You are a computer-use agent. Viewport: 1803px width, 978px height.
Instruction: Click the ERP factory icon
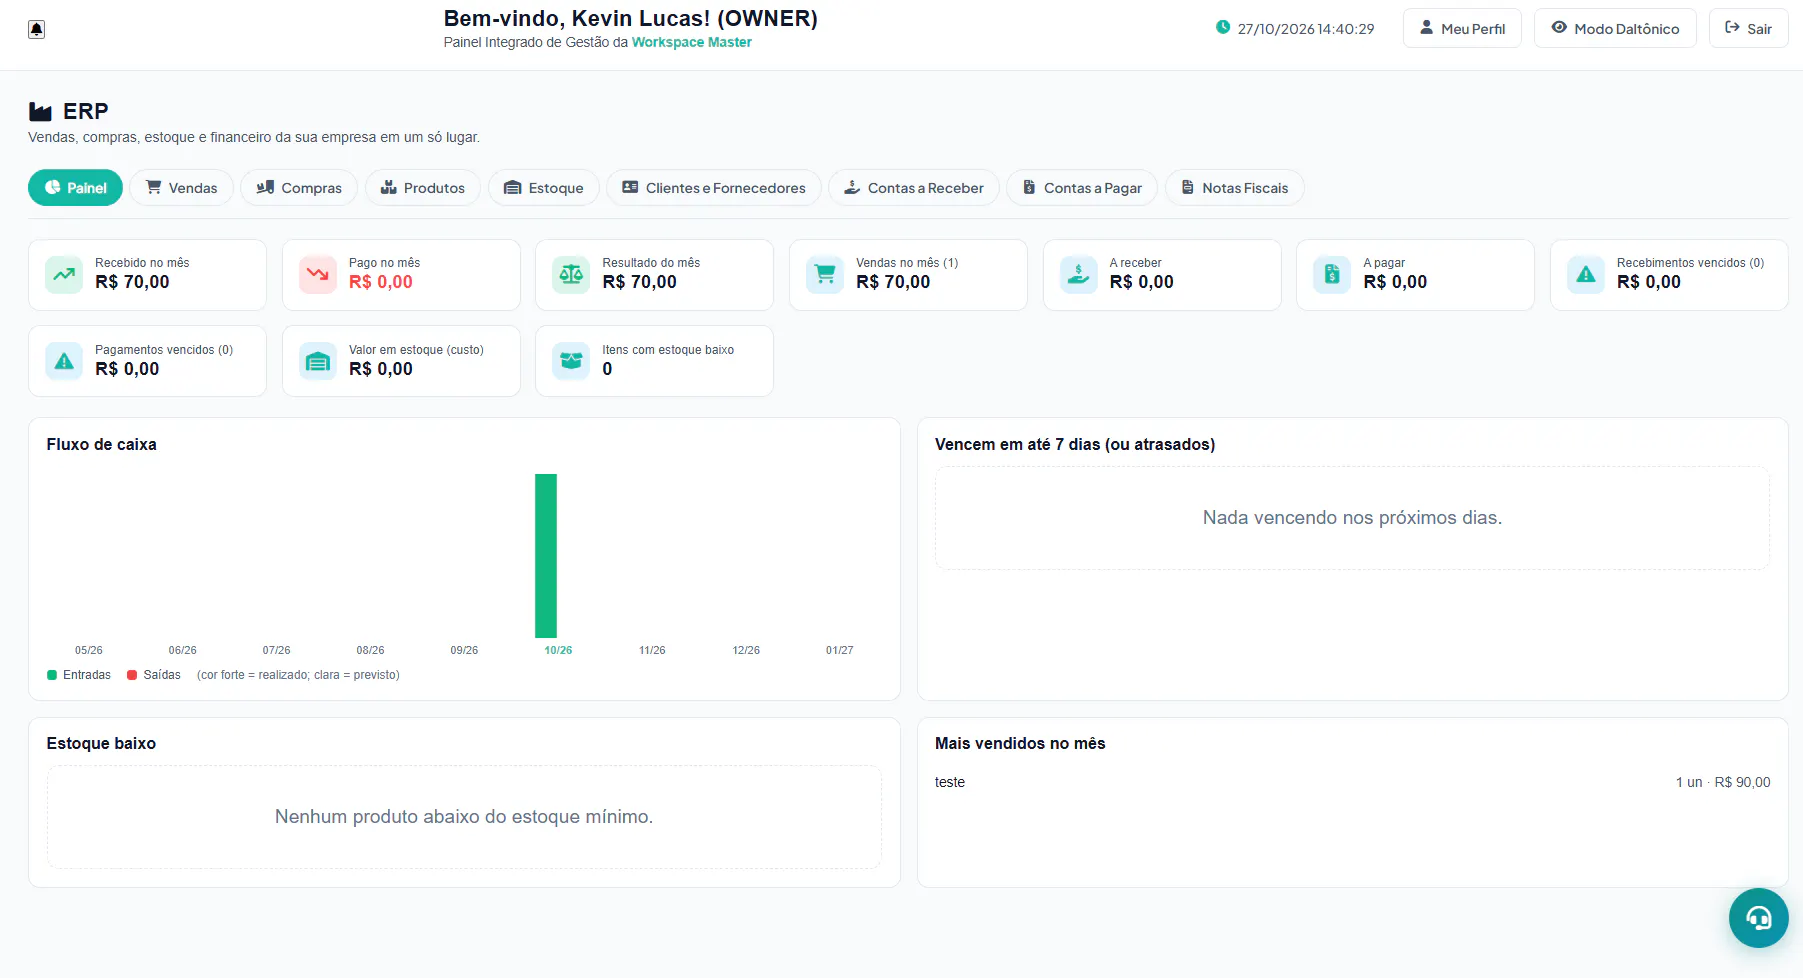pyautogui.click(x=40, y=111)
